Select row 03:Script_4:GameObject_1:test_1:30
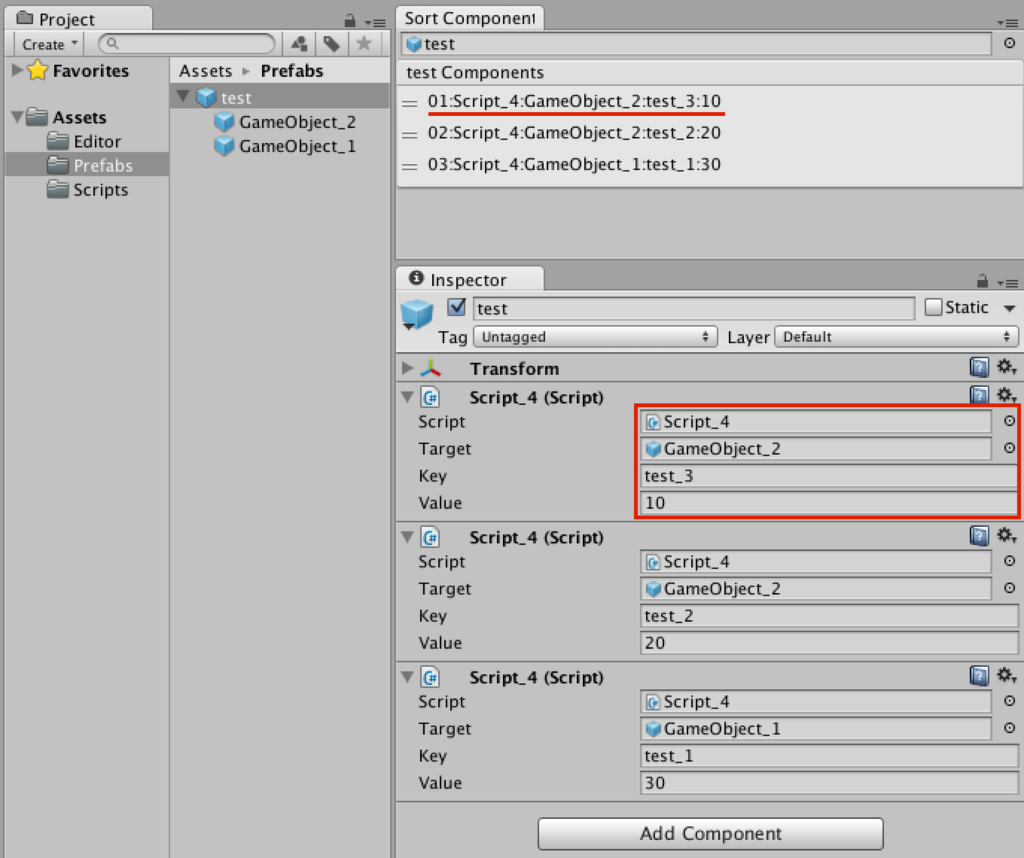Image resolution: width=1024 pixels, height=858 pixels. pyautogui.click(x=710, y=165)
